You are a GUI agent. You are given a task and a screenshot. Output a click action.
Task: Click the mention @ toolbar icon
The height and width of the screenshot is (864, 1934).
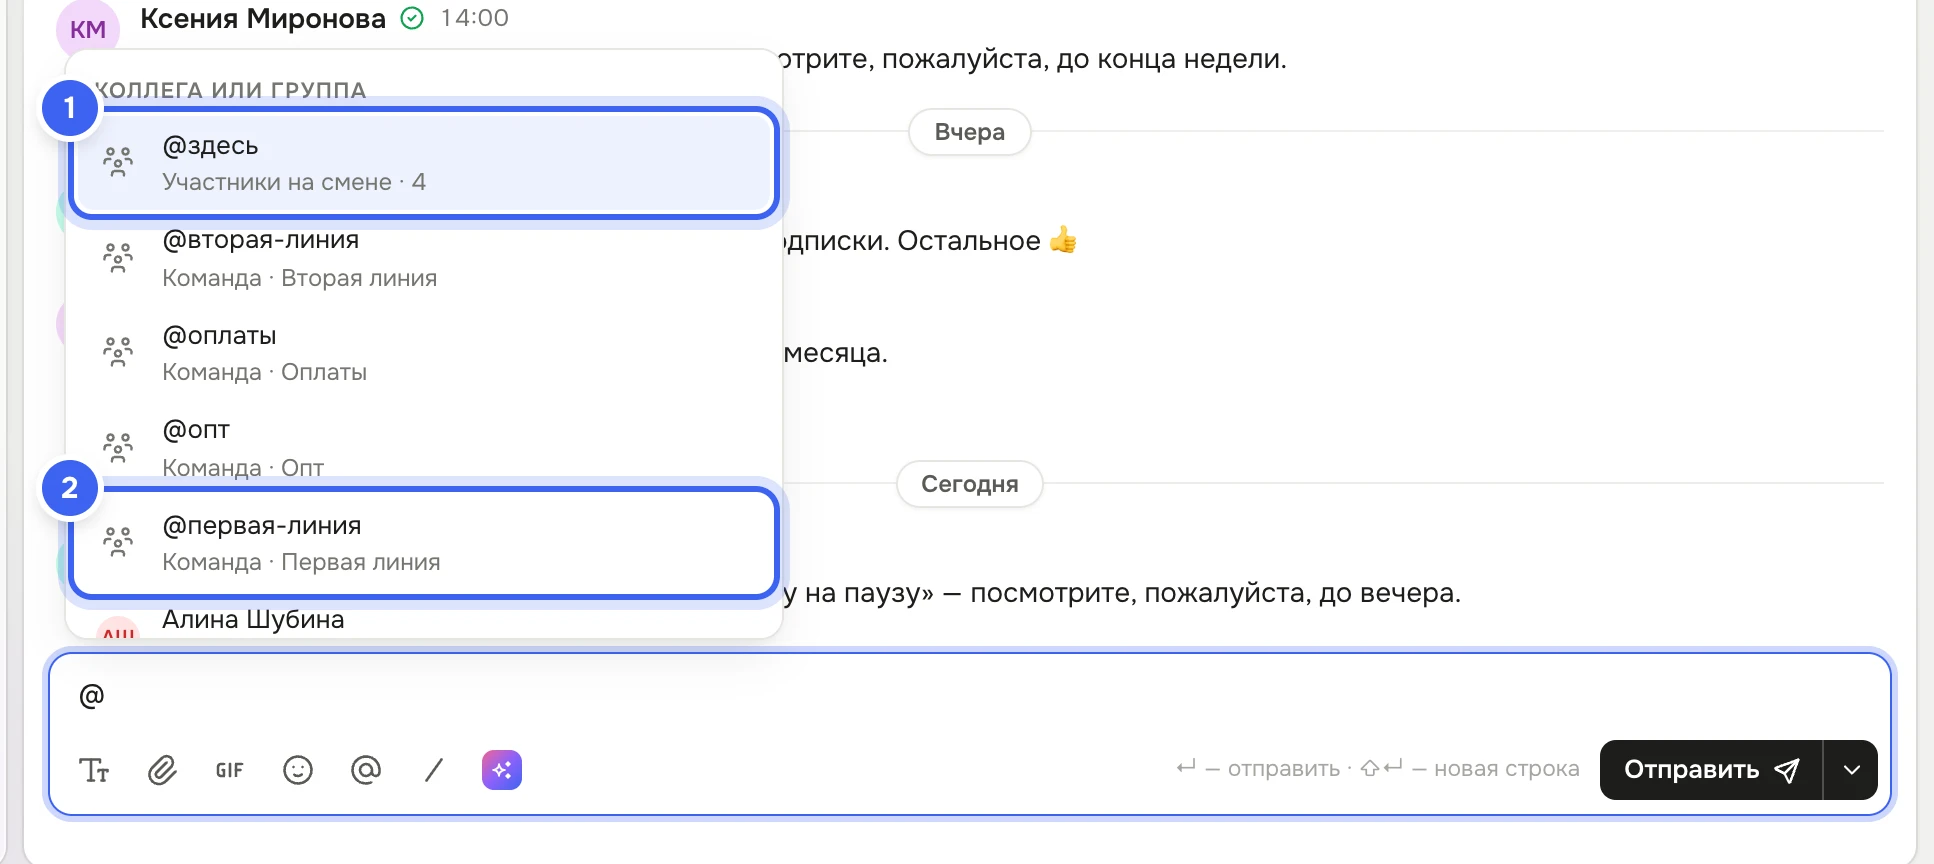366,770
